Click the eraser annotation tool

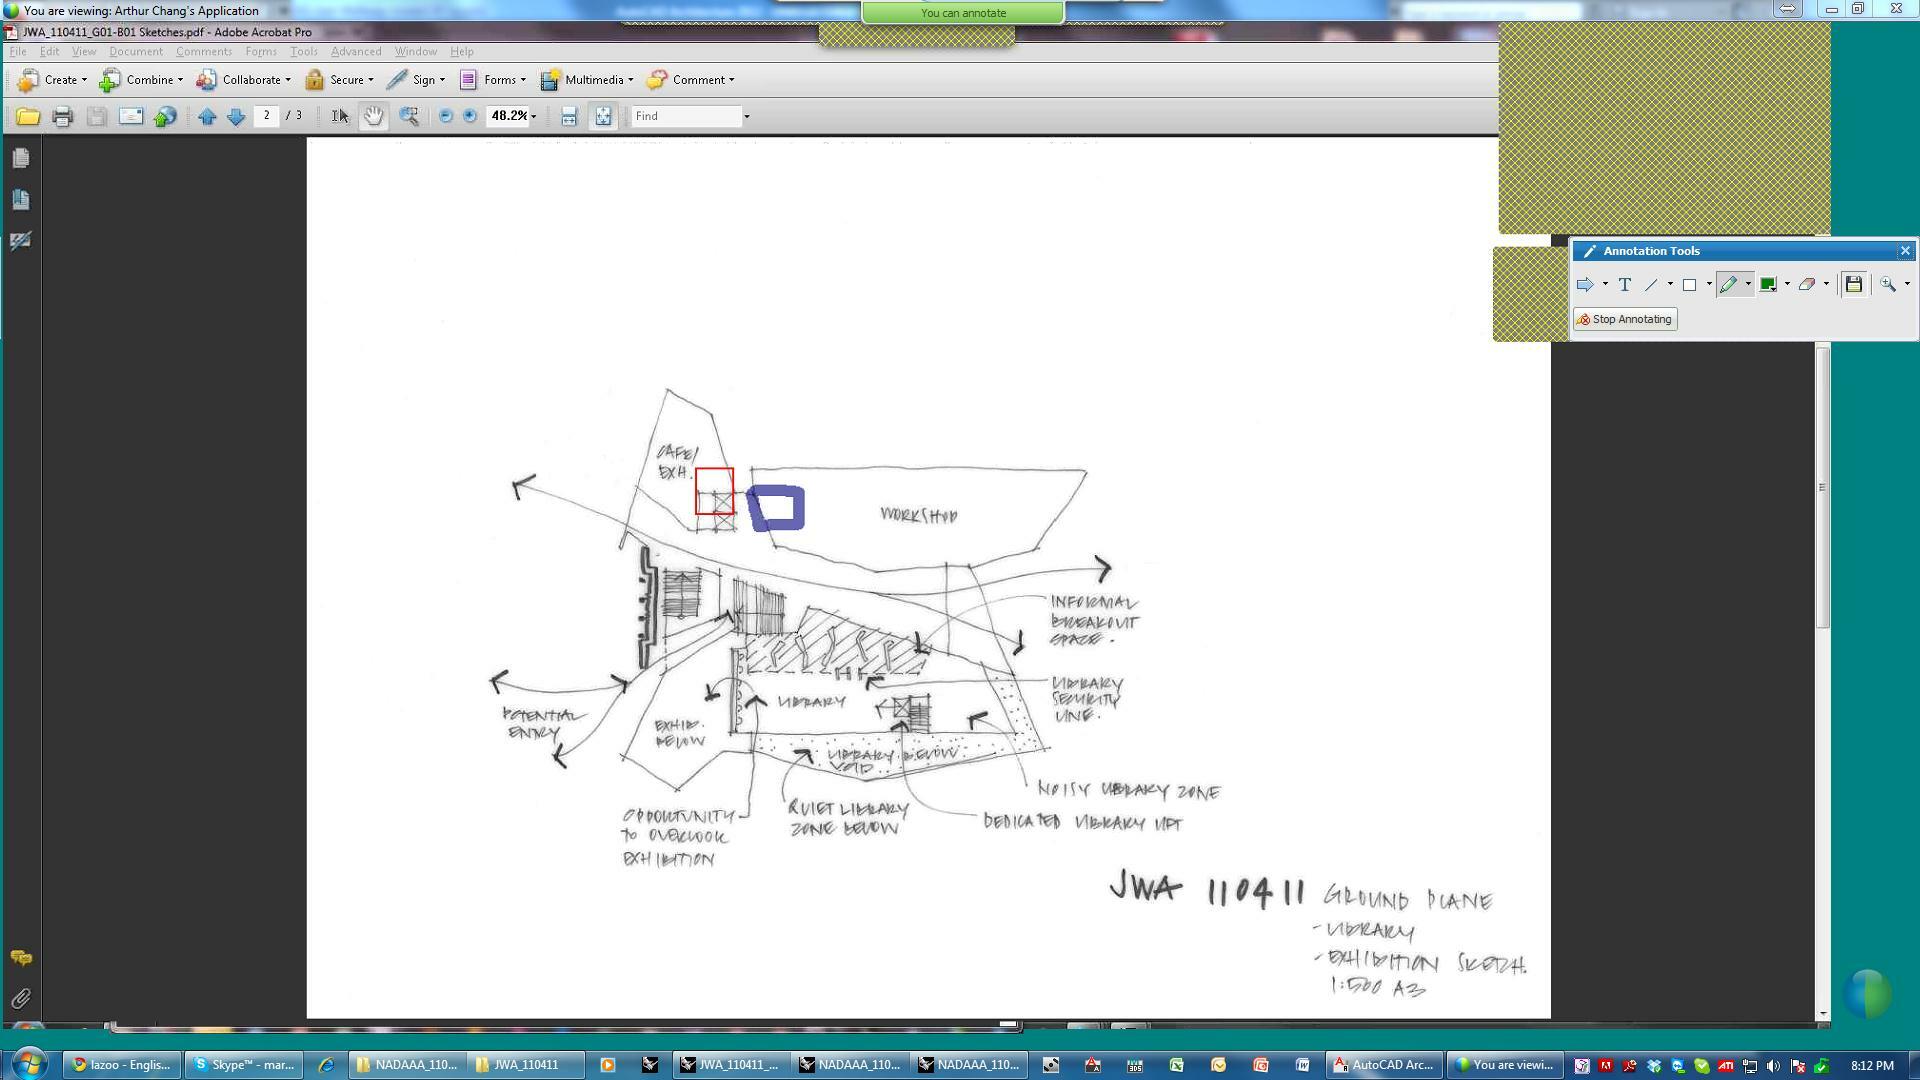1806,285
